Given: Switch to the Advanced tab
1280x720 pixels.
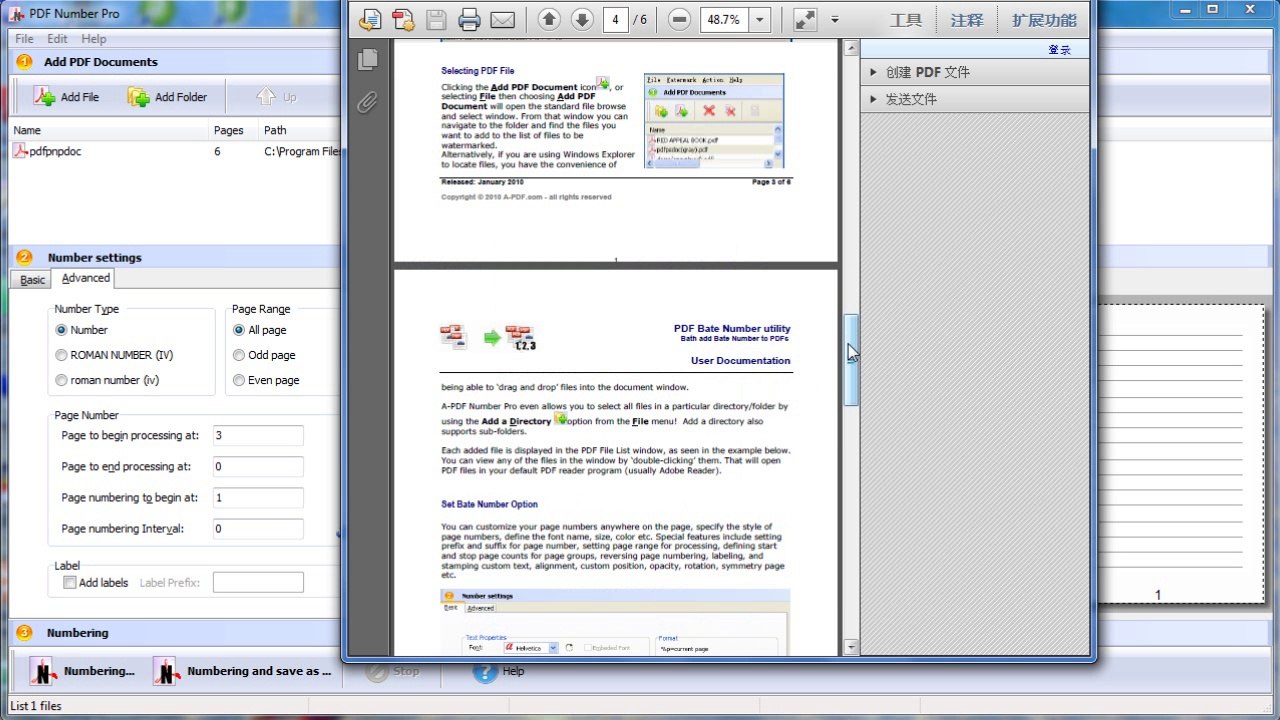Looking at the screenshot, I should click(x=86, y=278).
